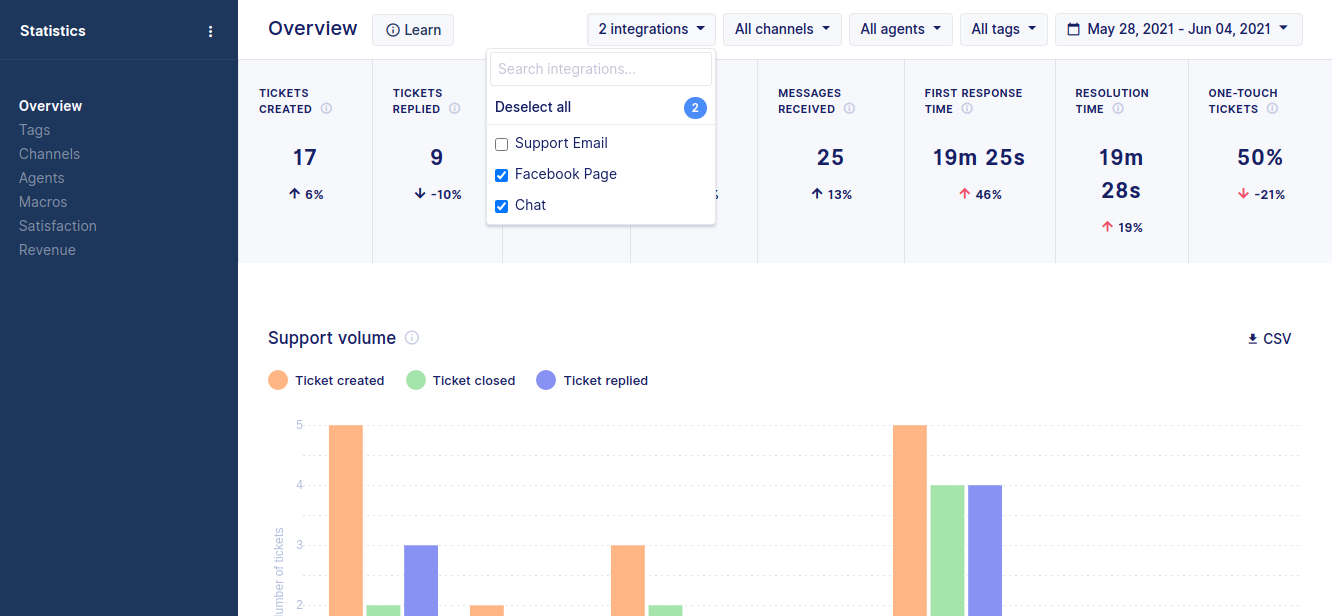
Task: Download Support volume as CSV
Action: coord(1269,339)
